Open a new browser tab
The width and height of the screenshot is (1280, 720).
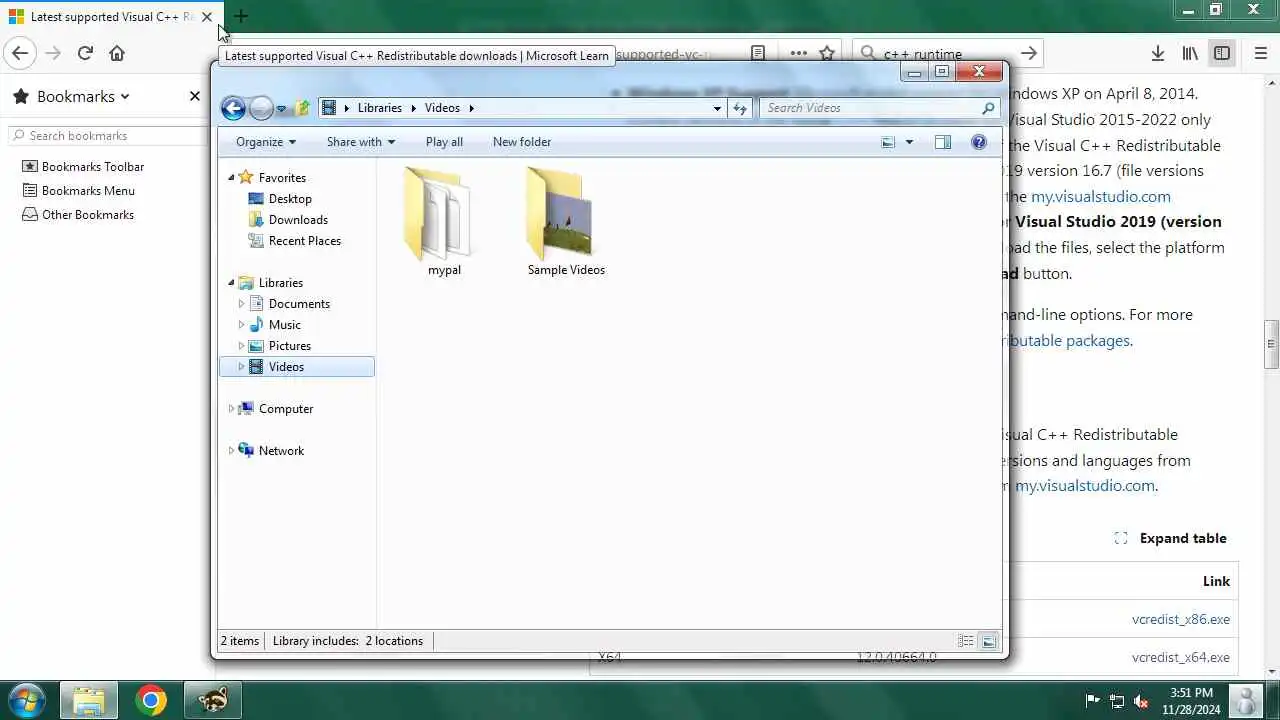pyautogui.click(x=241, y=16)
